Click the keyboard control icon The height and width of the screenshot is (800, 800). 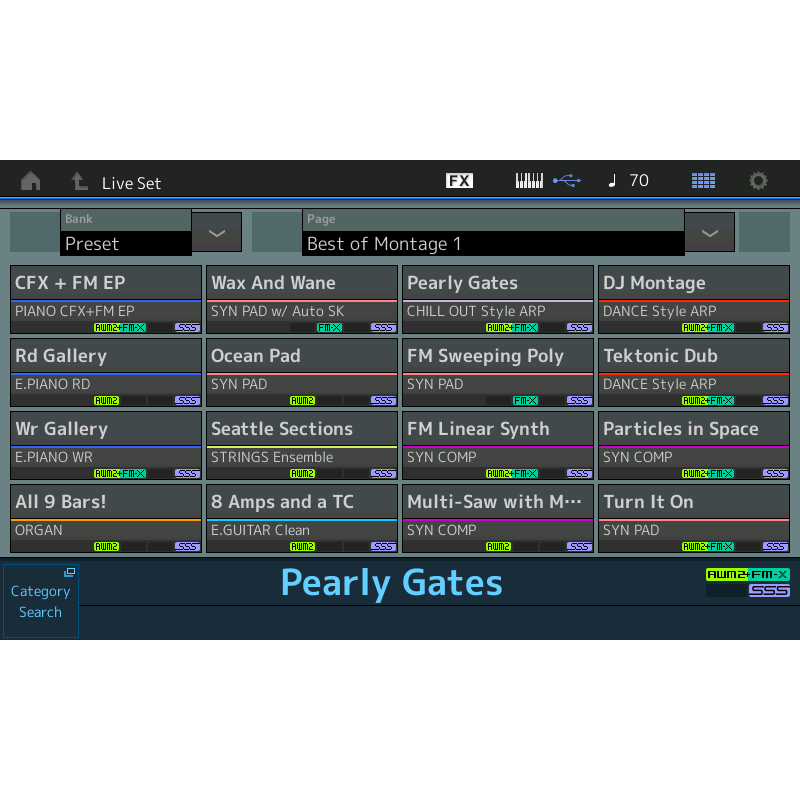[529, 181]
